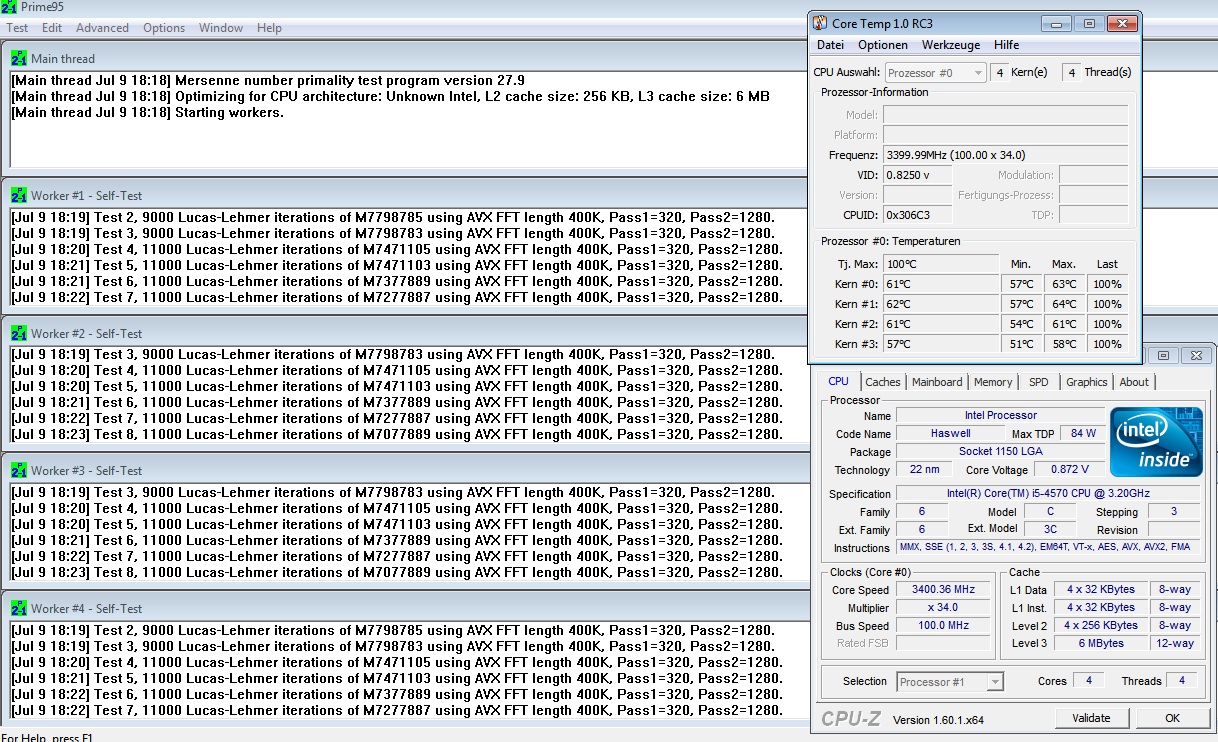The height and width of the screenshot is (742, 1218).
Task: Click Worker #4 line Test 2 M7798785
Action: pos(392,630)
